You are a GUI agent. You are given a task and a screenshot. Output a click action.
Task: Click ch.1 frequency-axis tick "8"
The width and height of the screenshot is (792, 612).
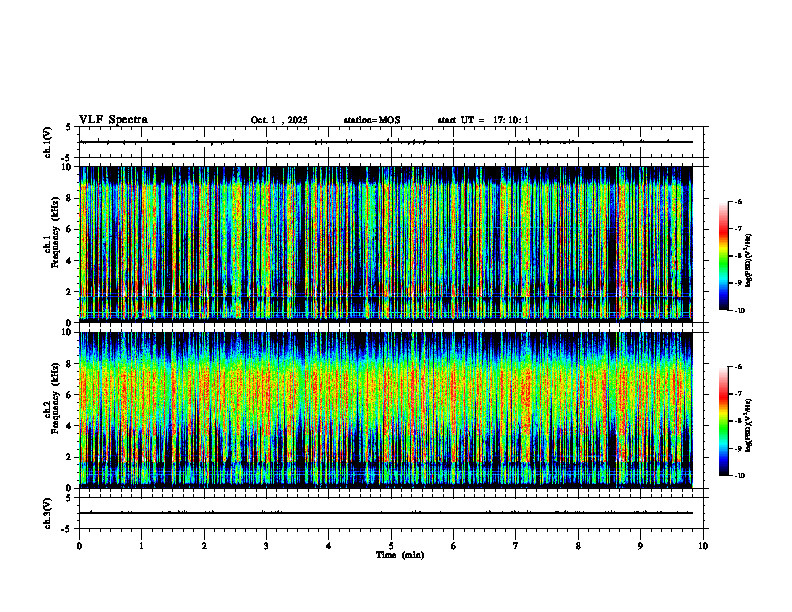tap(71, 198)
